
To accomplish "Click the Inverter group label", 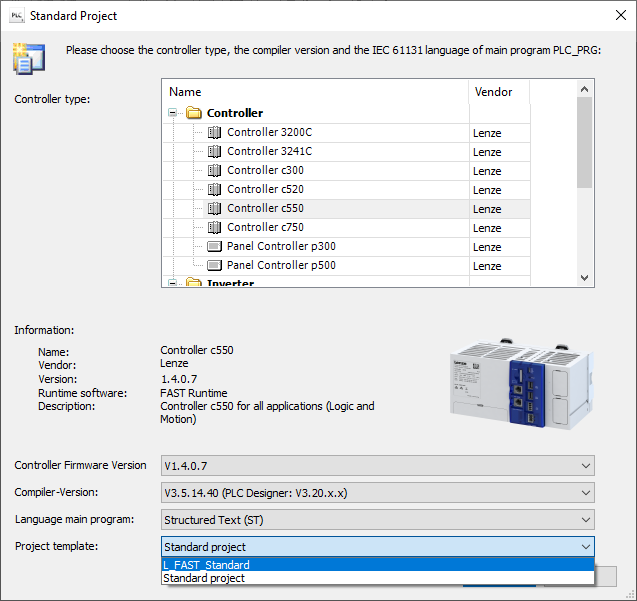I will (230, 283).
